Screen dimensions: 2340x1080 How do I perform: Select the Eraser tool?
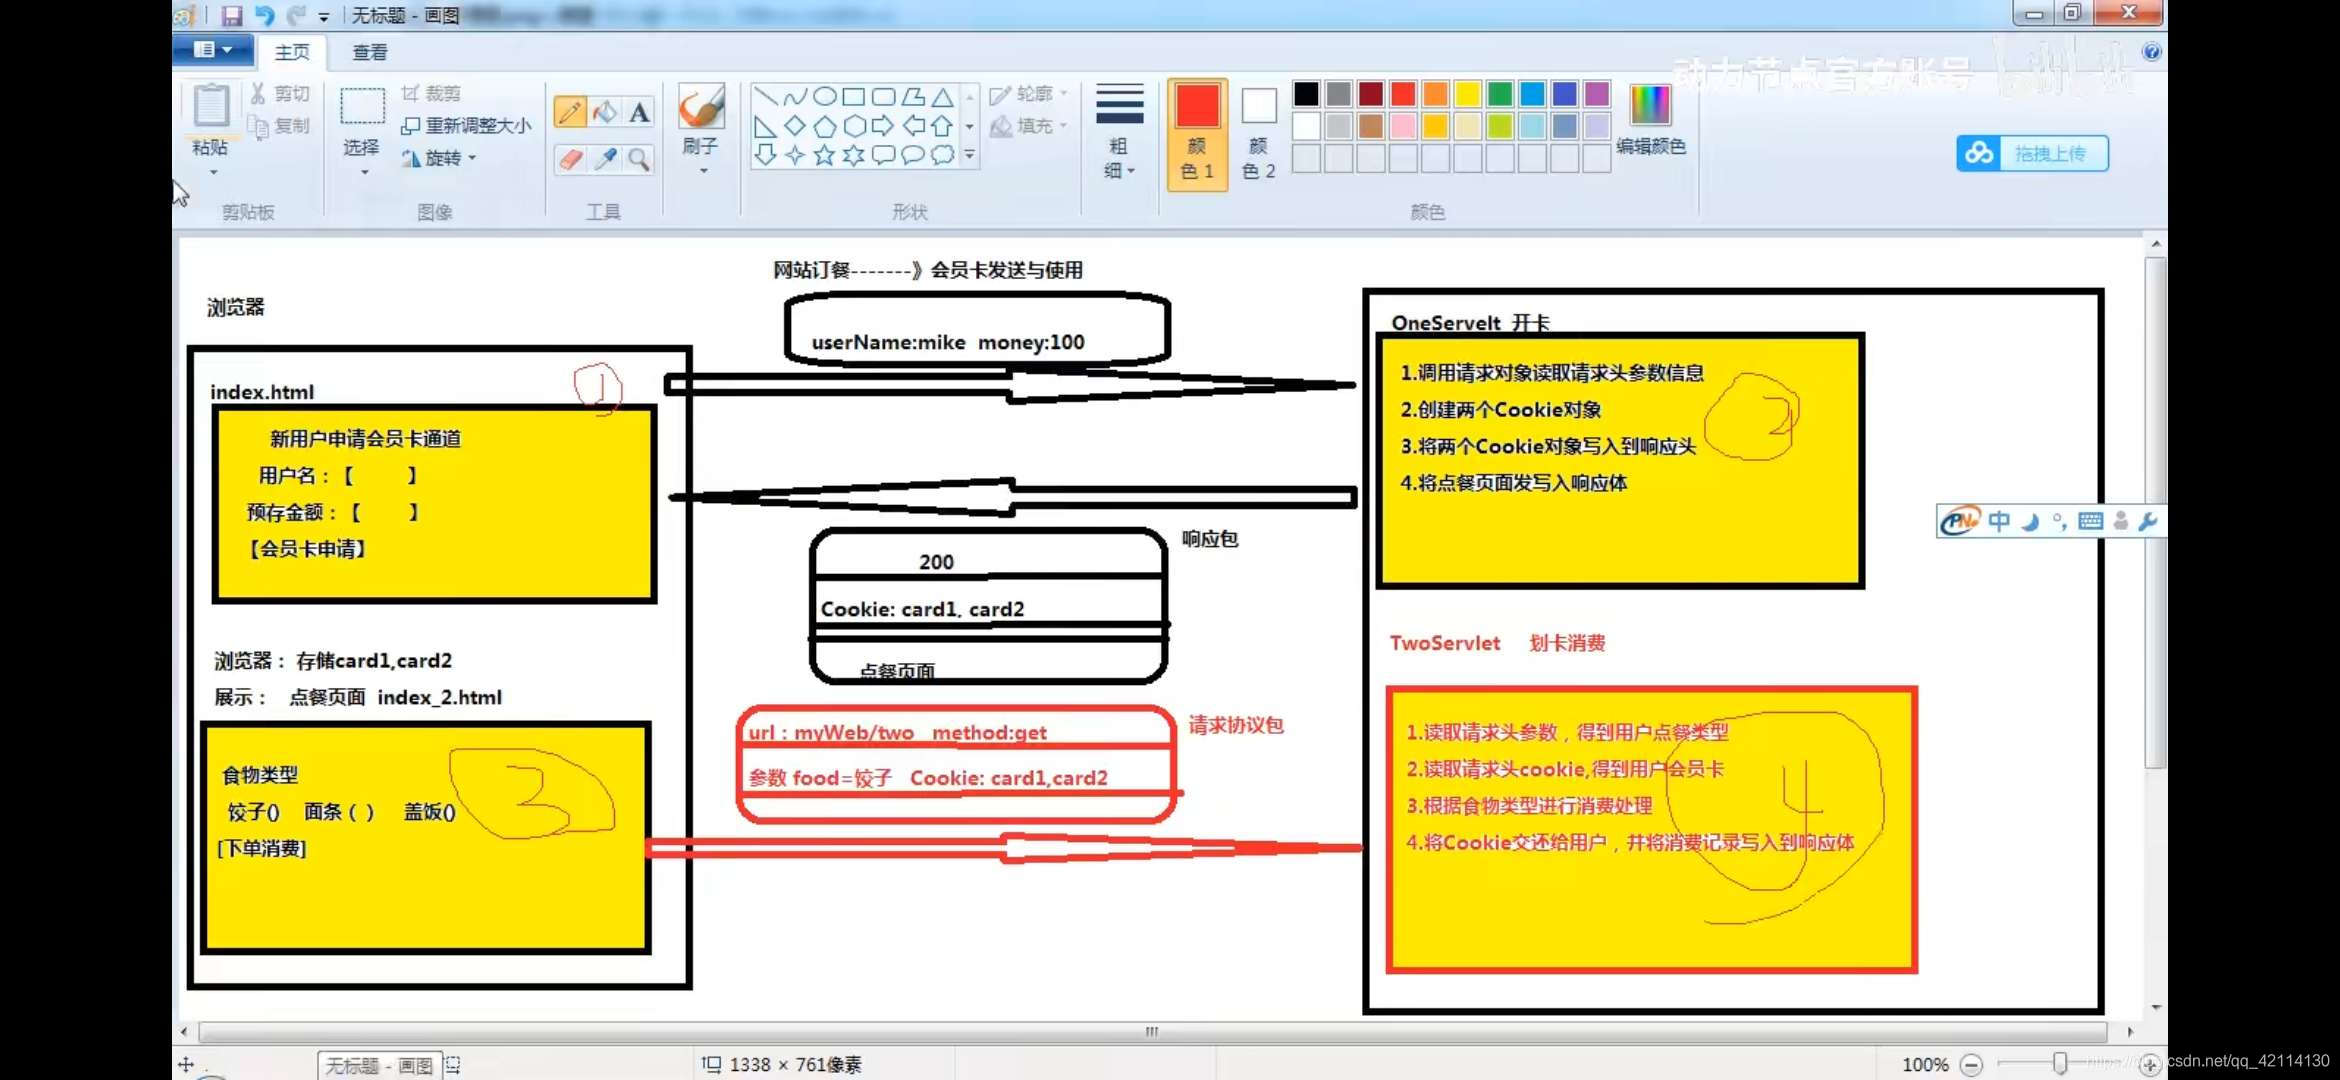pyautogui.click(x=570, y=159)
